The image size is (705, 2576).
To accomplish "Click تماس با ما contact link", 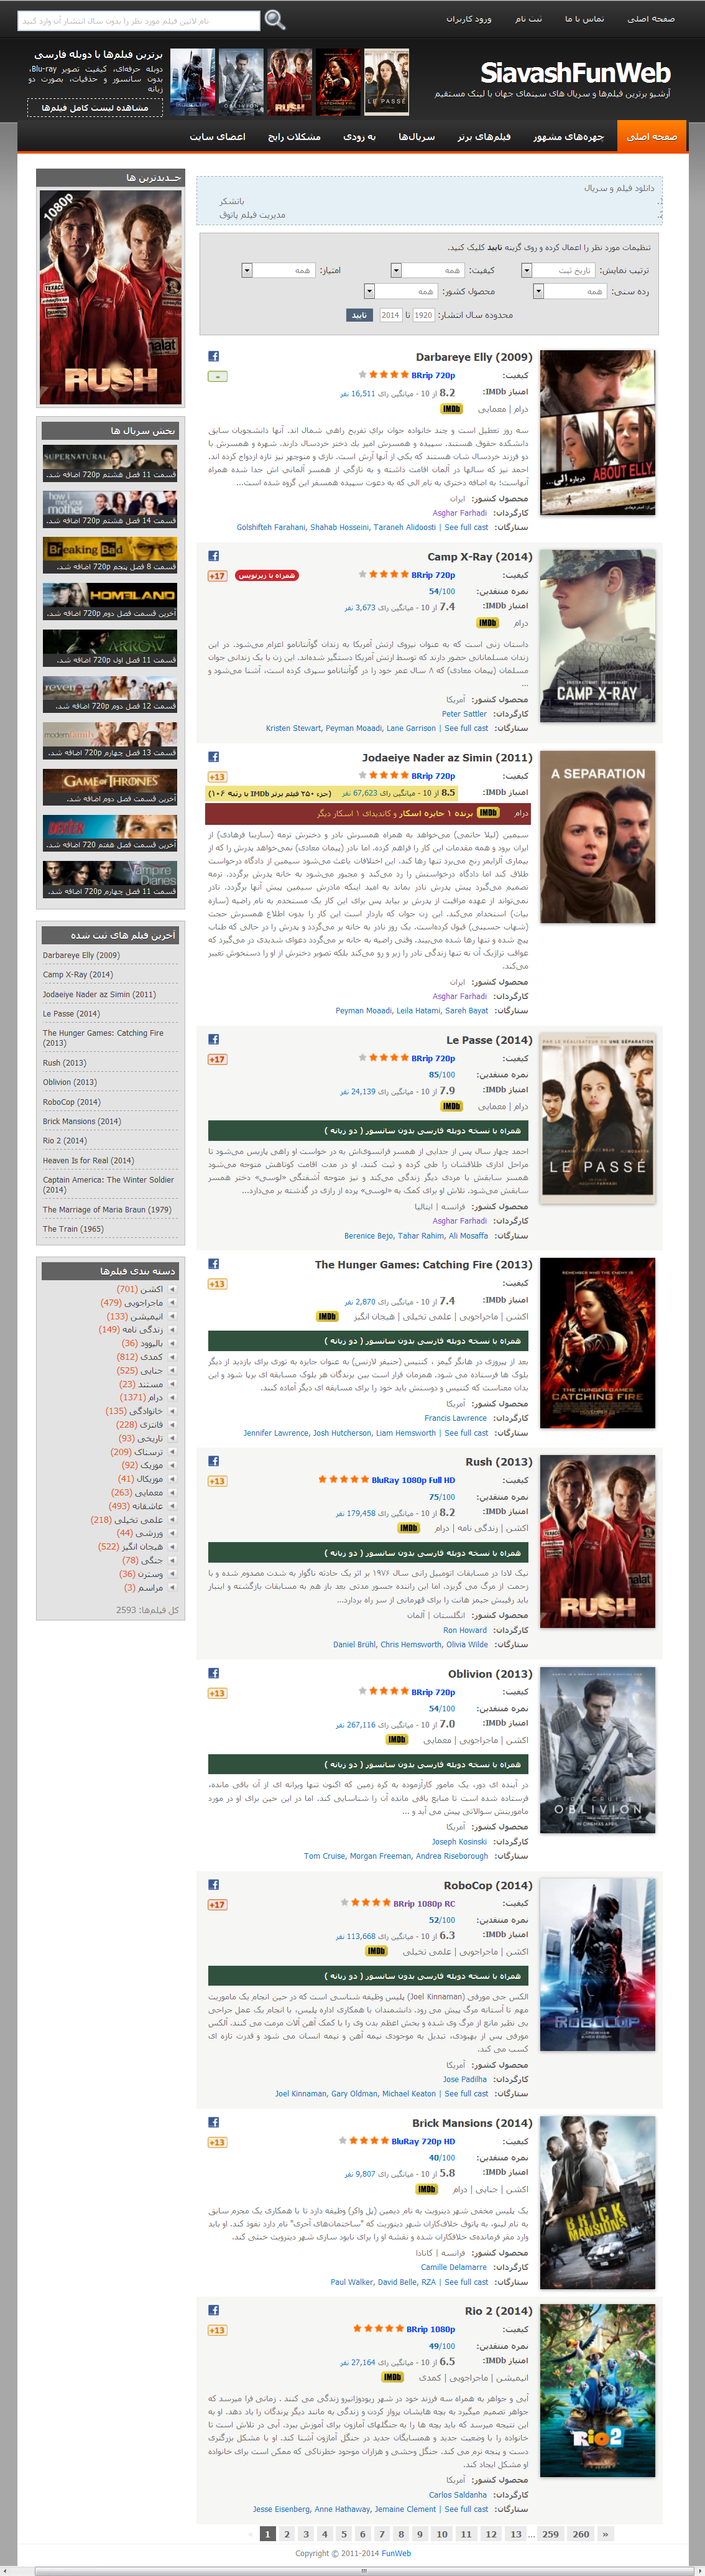I will [584, 19].
